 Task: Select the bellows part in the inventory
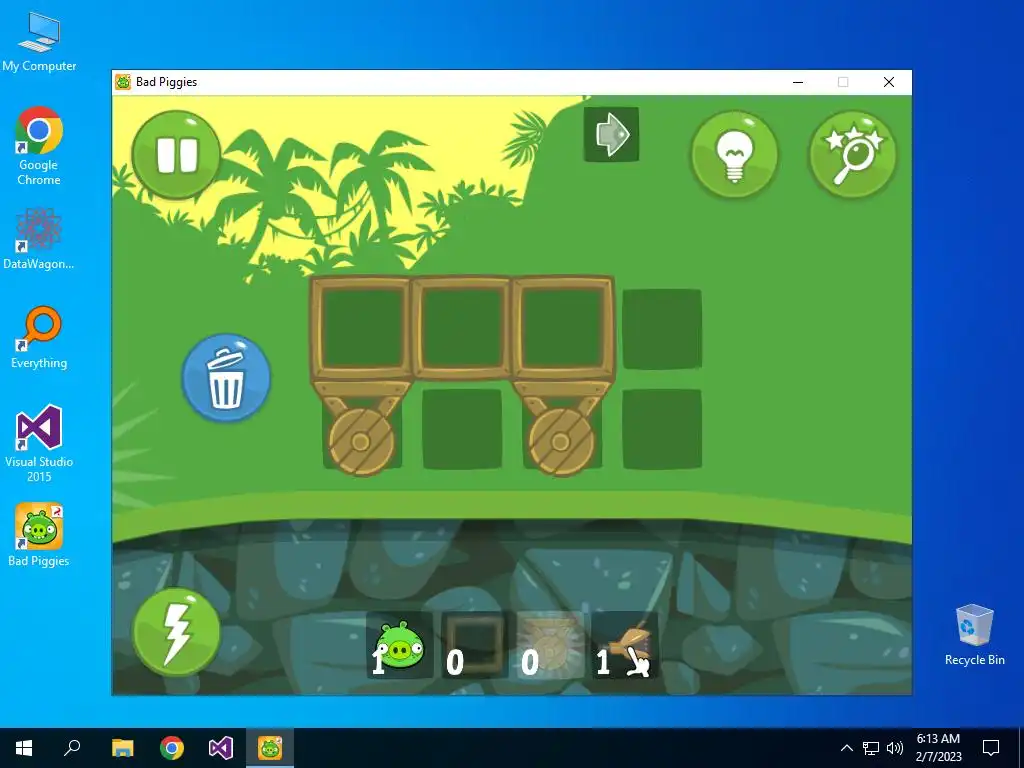pos(625,645)
